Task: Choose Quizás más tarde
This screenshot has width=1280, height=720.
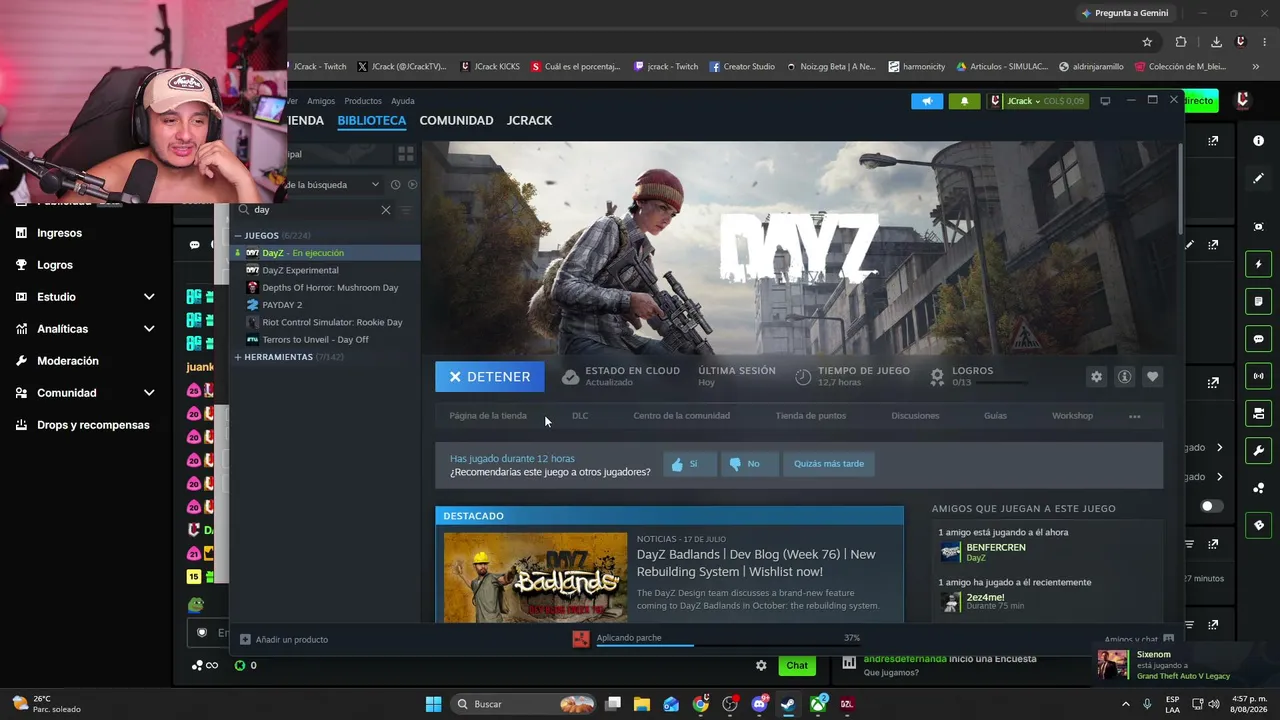Action: (829, 464)
